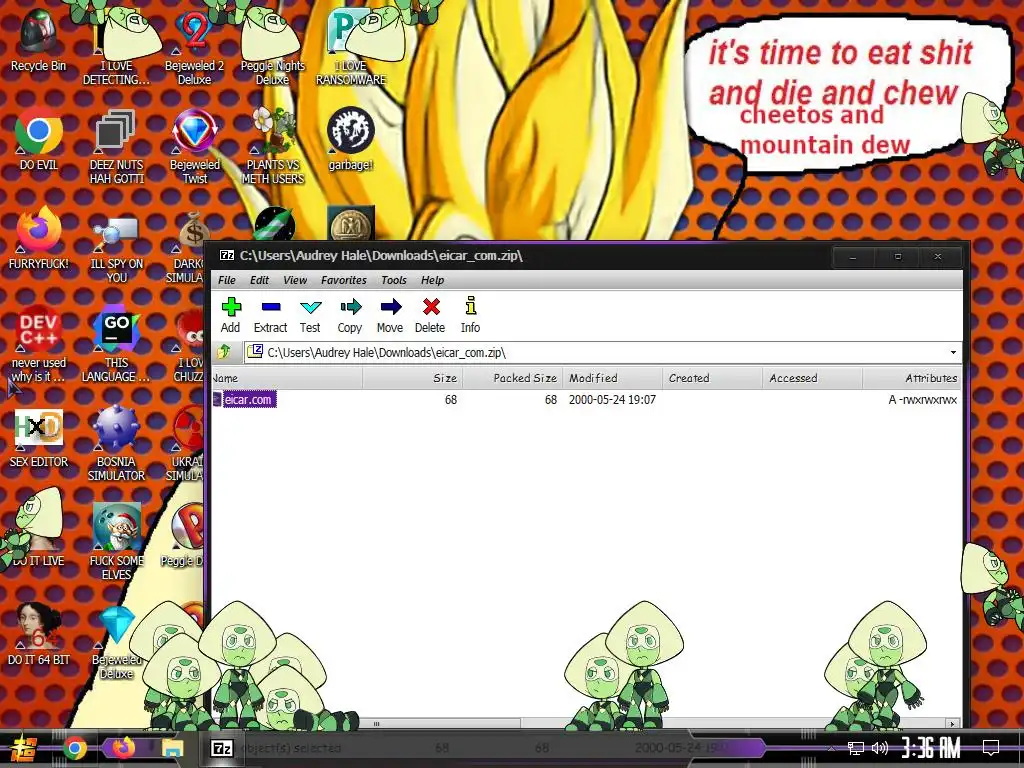
Task: Select the Firefox desktop shortcut icon
Action: coord(38,238)
